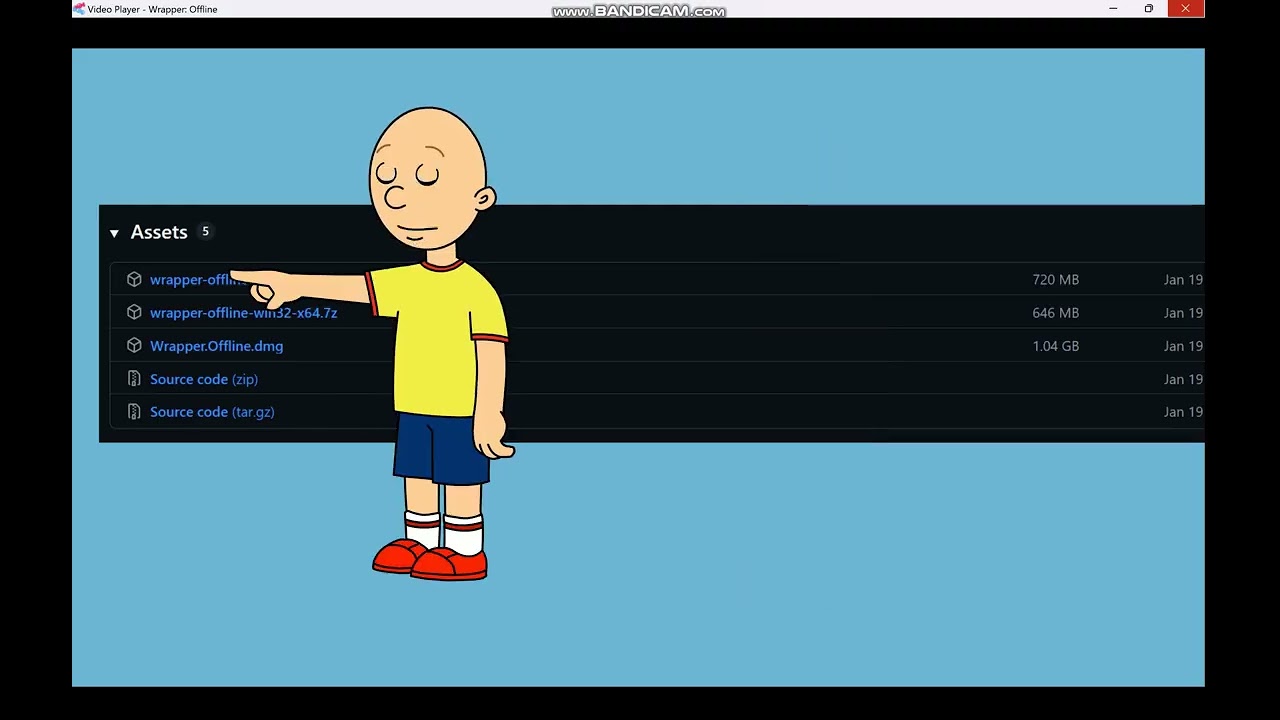Click the Jan 19 date in the Wrapper.Offline.dmg row
The image size is (1280, 720).
point(1183,346)
